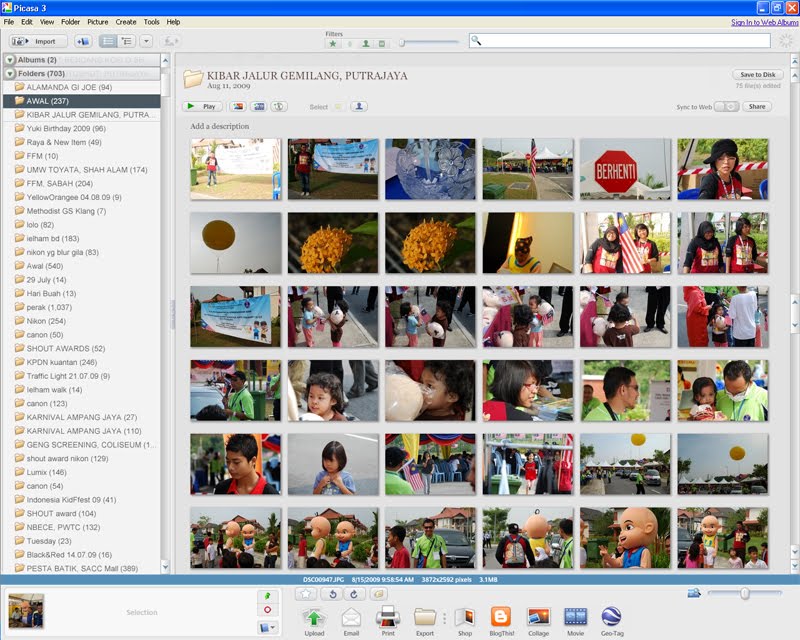The width and height of the screenshot is (800, 640).
Task: Click Save to Disk button
Action: [x=758, y=75]
